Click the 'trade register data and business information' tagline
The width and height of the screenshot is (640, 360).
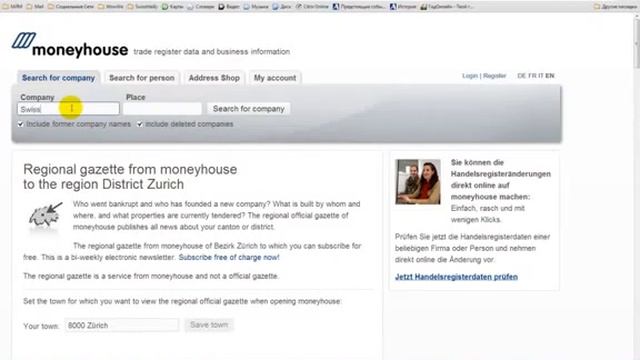[x=211, y=52]
